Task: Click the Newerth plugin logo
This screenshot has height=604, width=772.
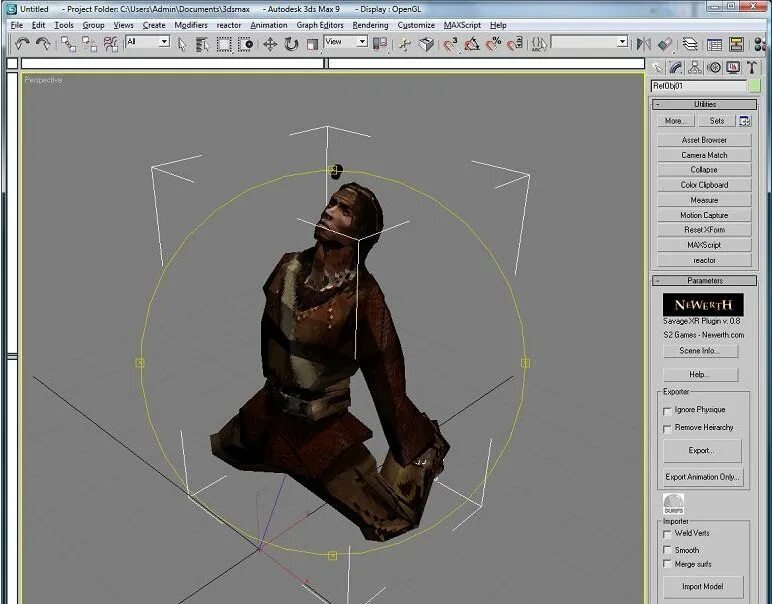Action: pos(703,305)
